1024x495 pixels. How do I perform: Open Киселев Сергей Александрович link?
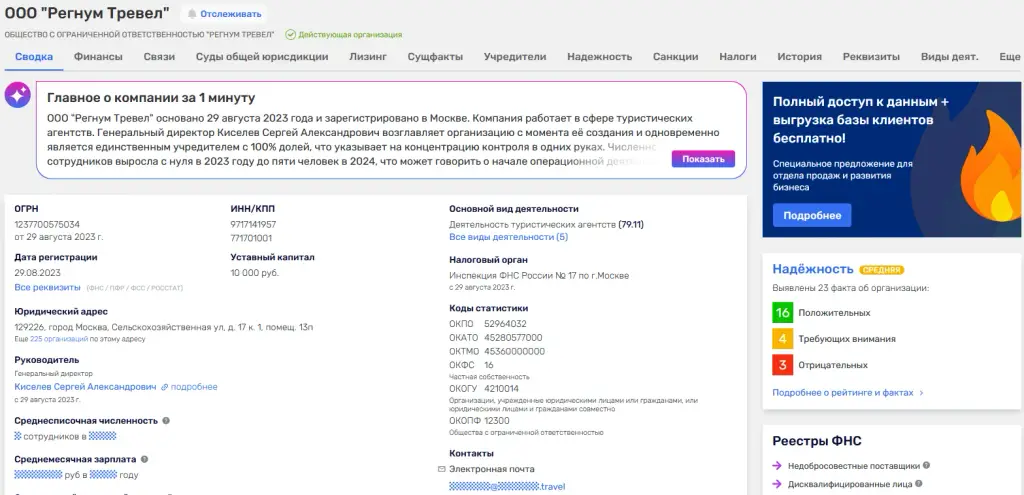point(86,387)
